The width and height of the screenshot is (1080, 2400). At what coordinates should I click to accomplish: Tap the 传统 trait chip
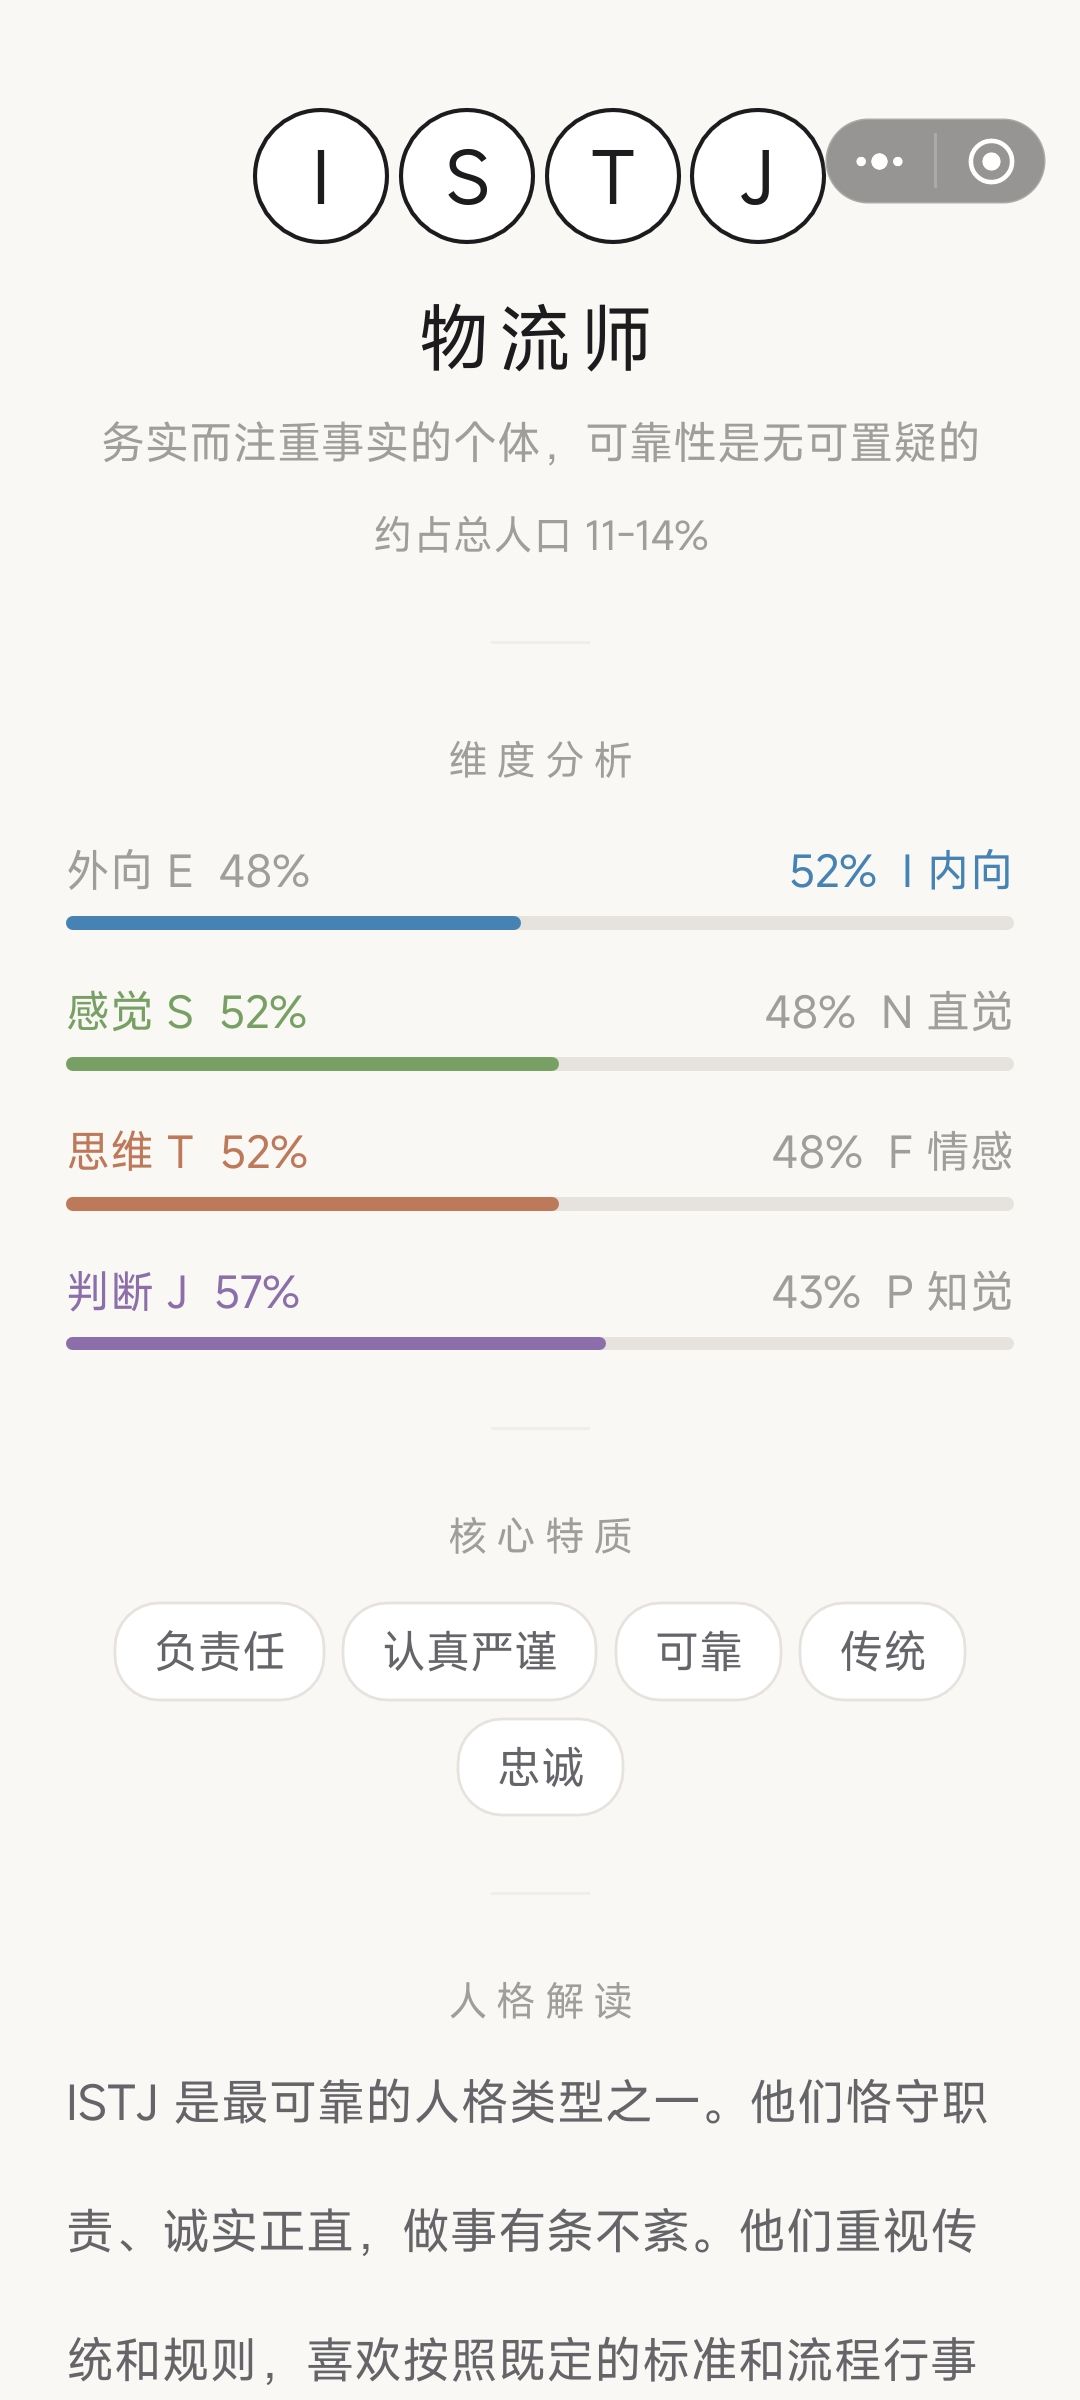(882, 1651)
